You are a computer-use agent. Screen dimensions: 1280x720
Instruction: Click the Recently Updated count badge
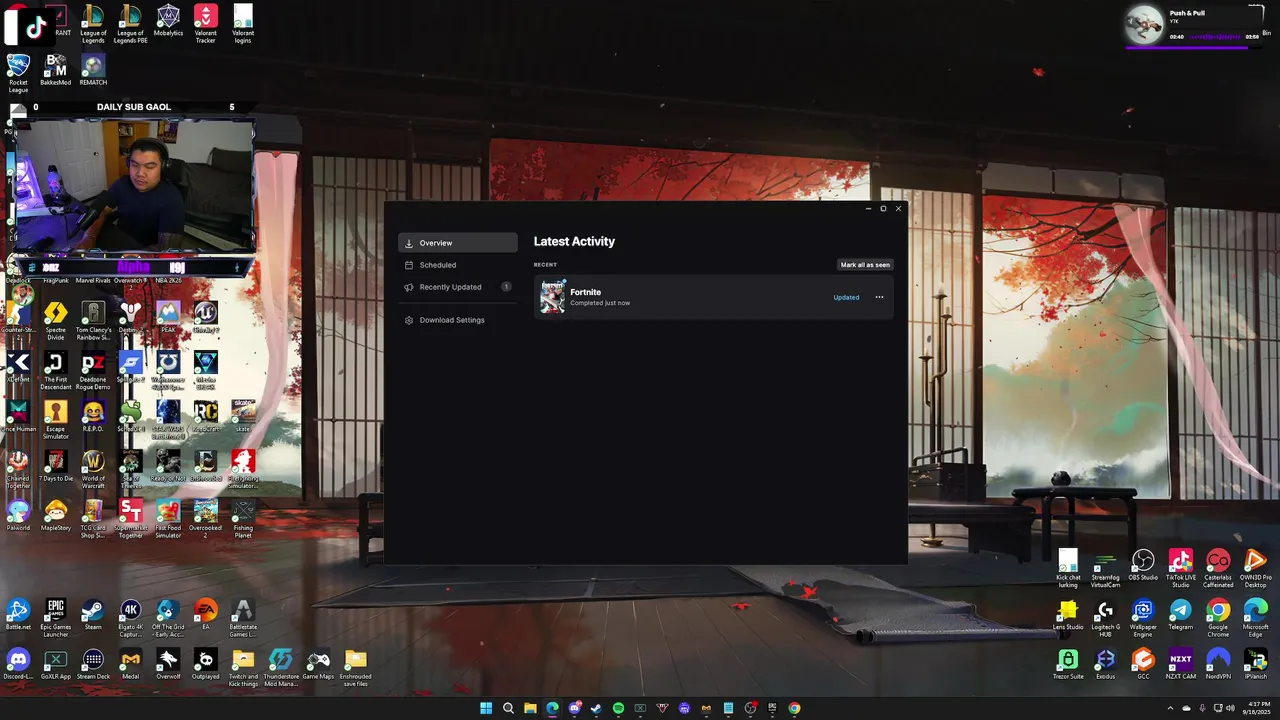tap(506, 287)
